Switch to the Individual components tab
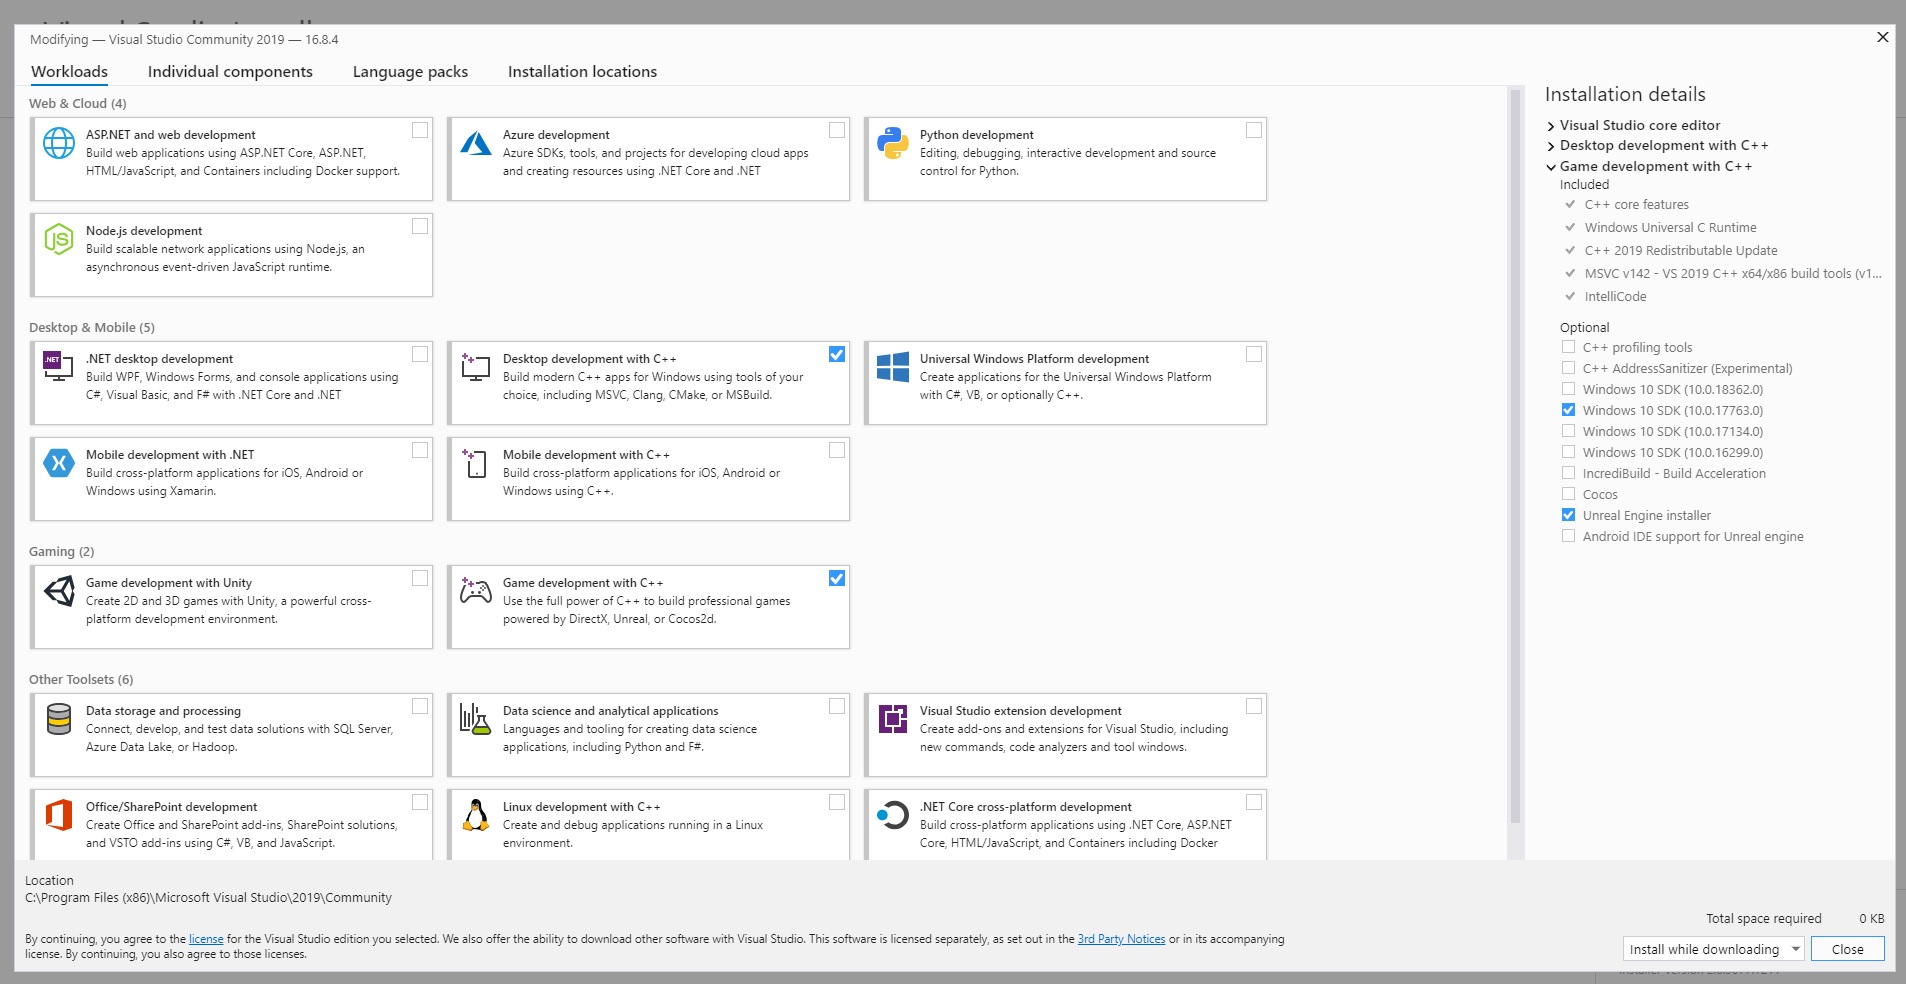 click(230, 71)
